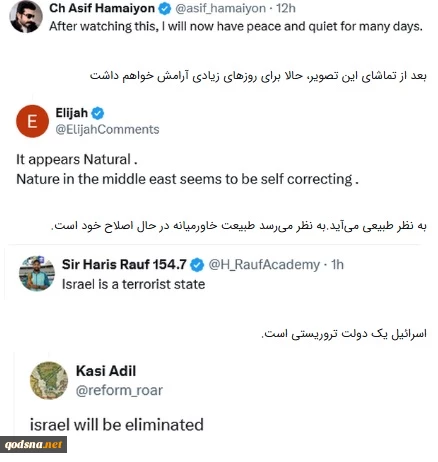
Task: Open the @reform_roar handle
Action: [x=119, y=390]
